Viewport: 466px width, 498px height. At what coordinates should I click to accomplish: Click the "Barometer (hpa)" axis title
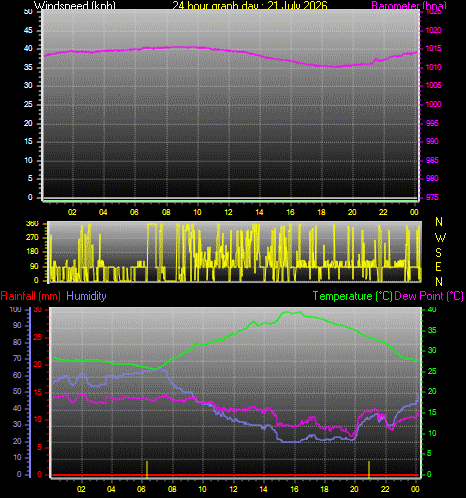click(x=409, y=5)
